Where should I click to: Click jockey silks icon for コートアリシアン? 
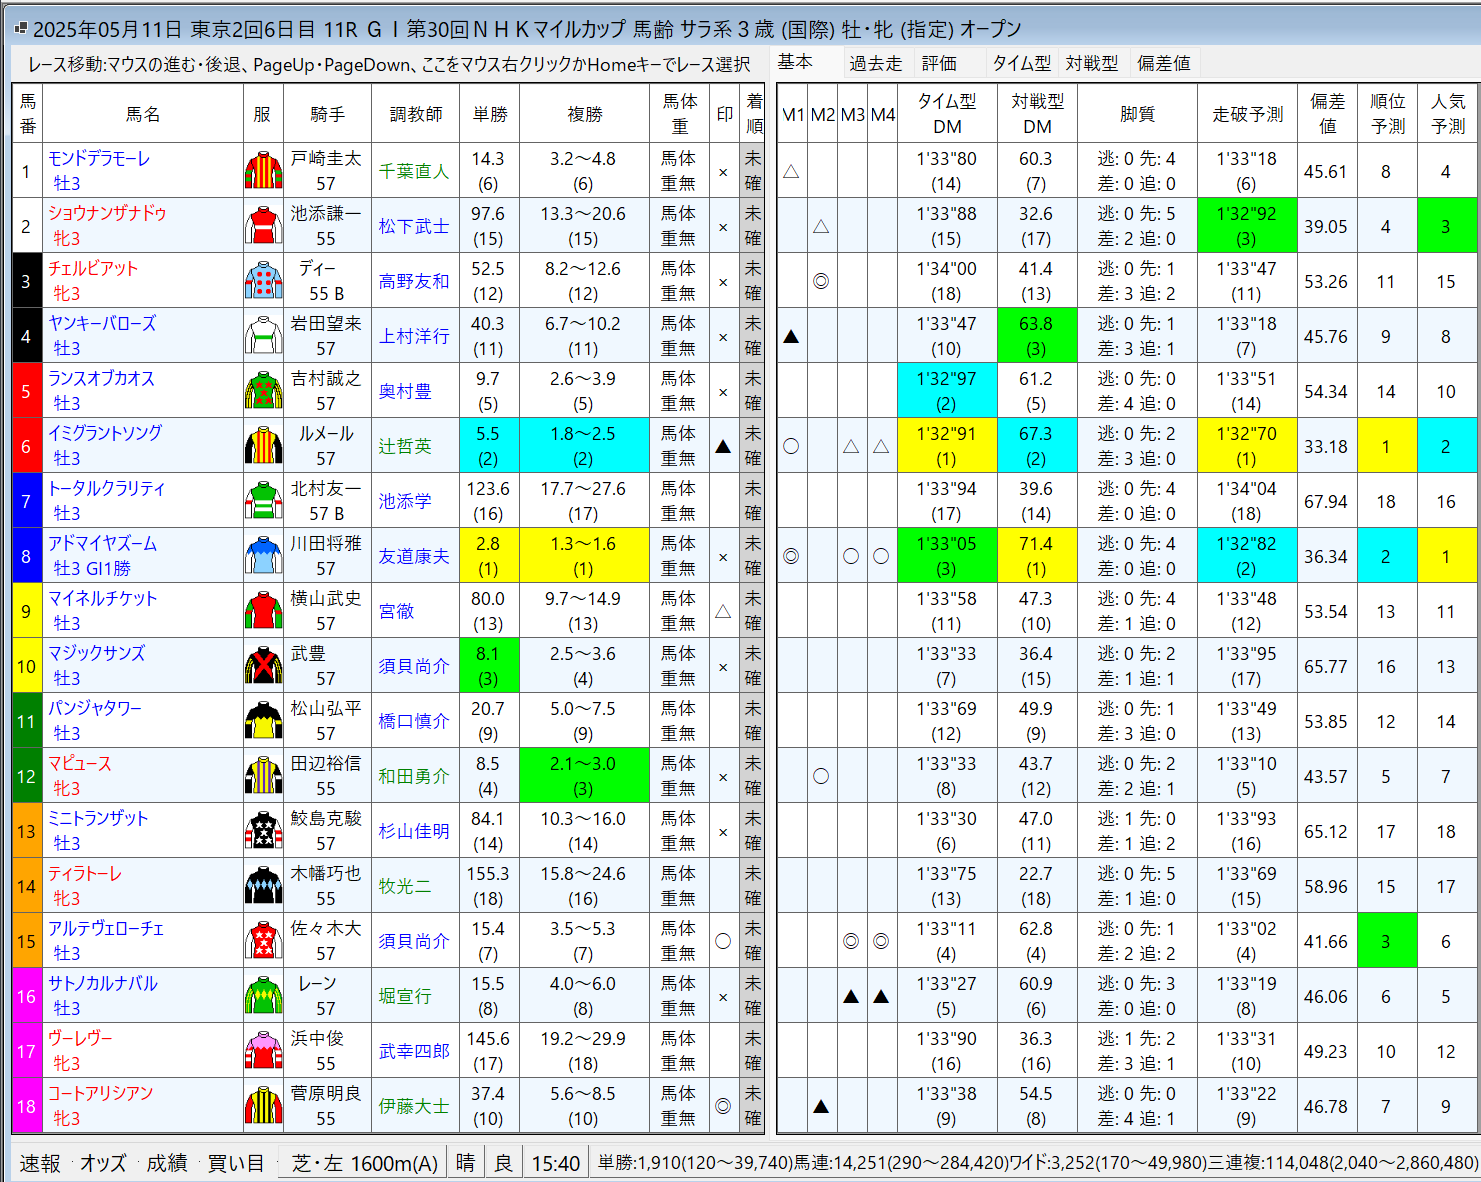pos(263,1106)
